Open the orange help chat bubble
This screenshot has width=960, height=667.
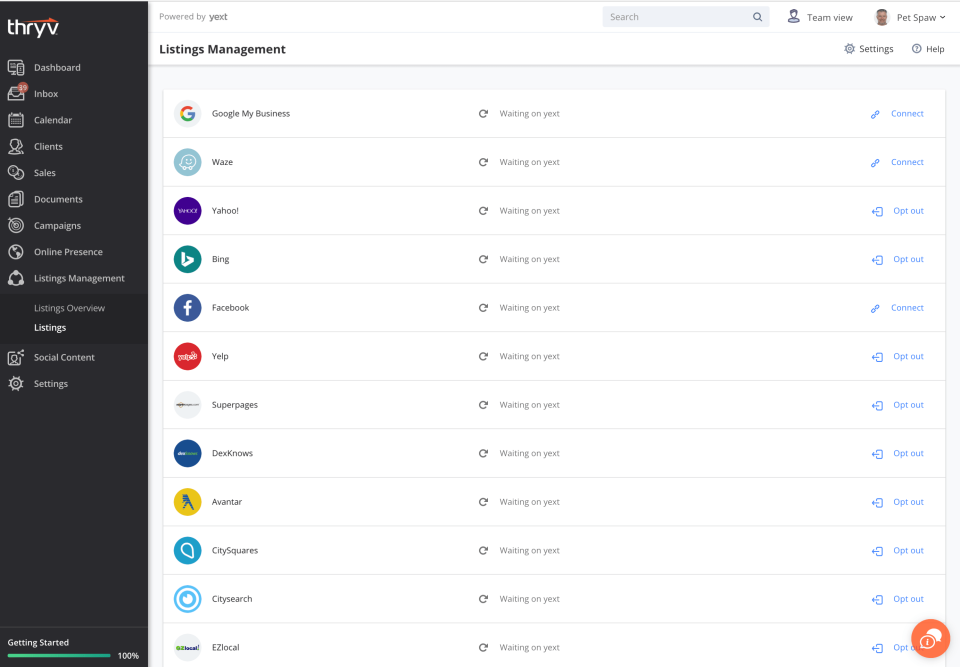click(x=929, y=638)
